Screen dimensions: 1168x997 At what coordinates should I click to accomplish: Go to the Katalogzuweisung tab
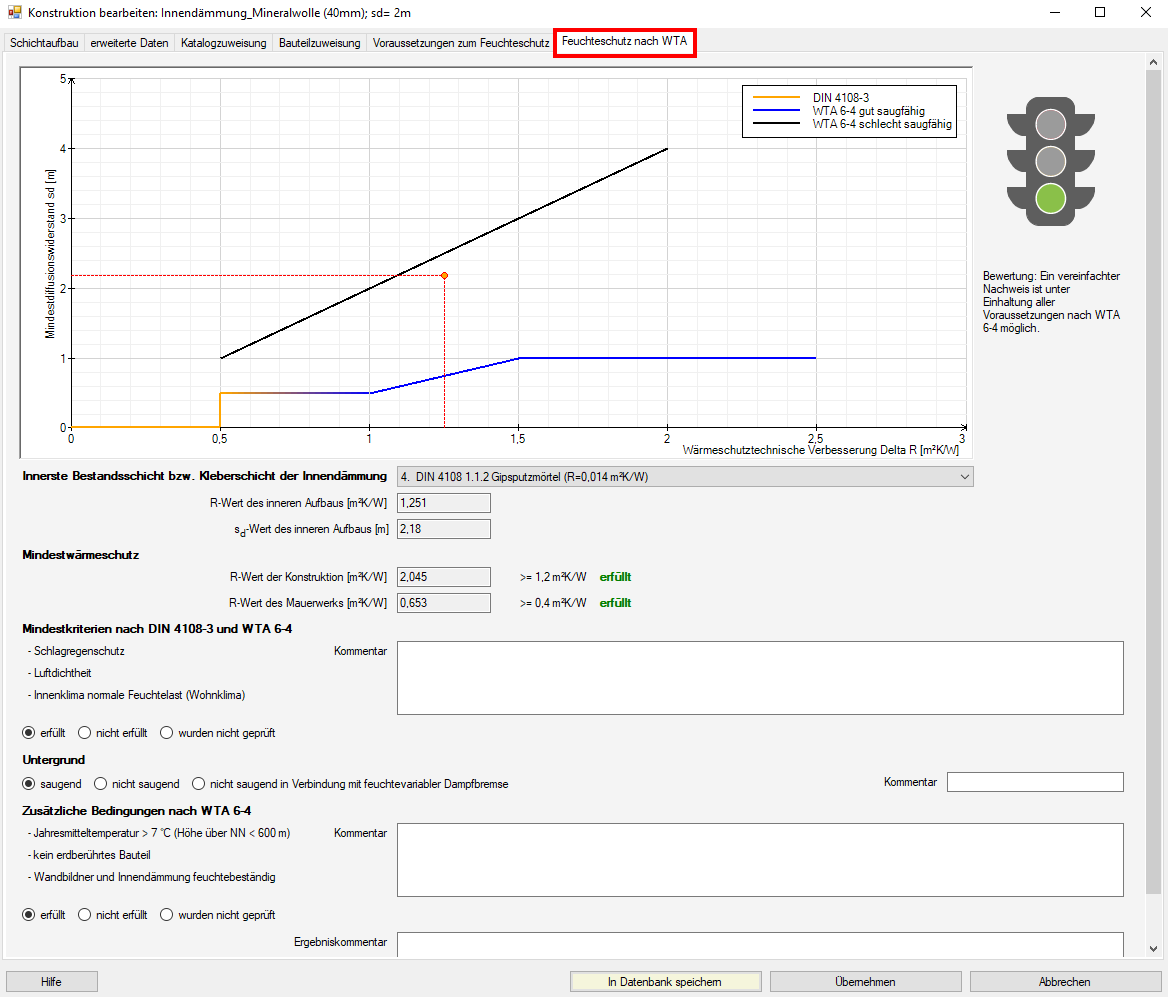(223, 43)
